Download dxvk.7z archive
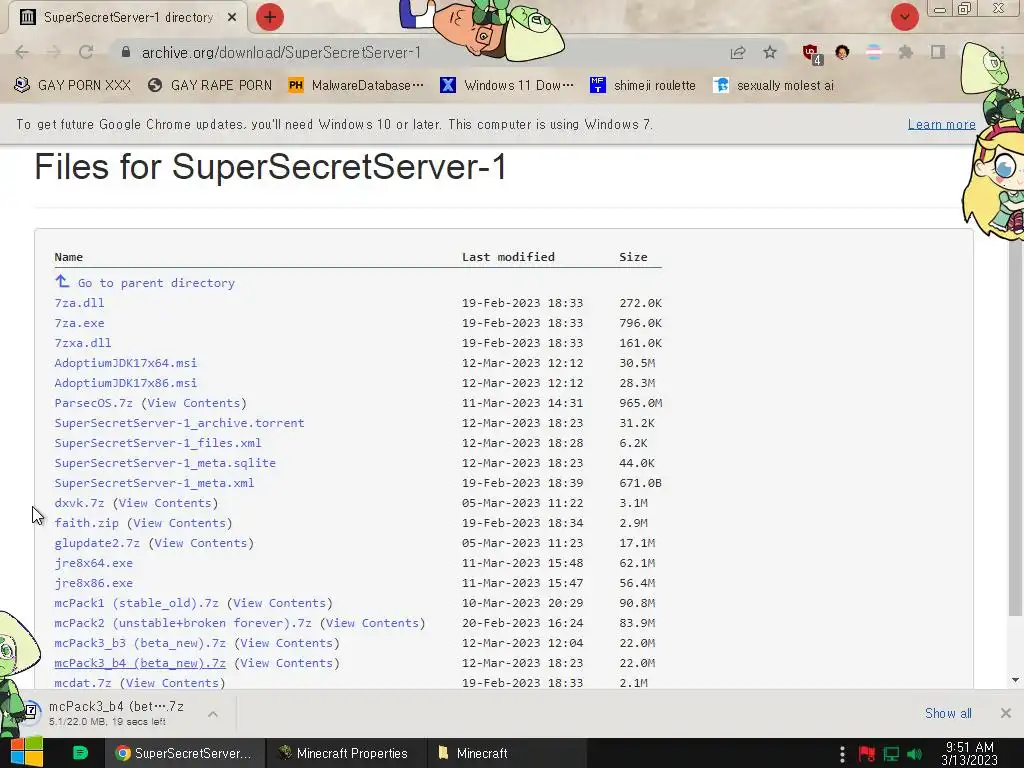The image size is (1024, 768). pyautogui.click(x=79, y=503)
